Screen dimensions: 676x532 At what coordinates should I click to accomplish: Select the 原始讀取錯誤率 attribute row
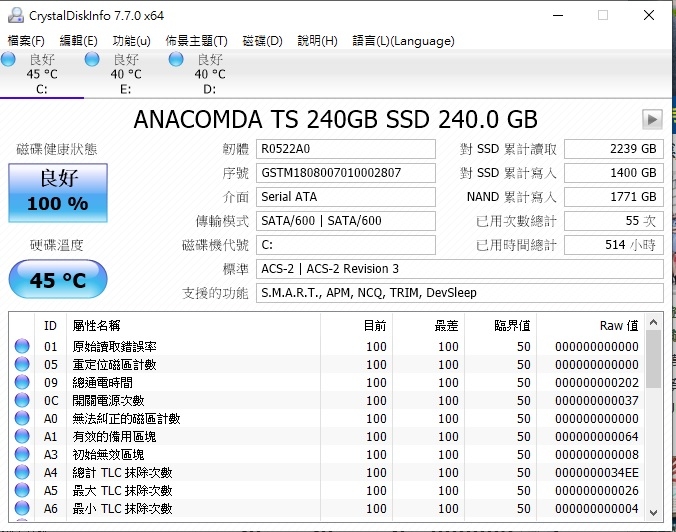327,346
